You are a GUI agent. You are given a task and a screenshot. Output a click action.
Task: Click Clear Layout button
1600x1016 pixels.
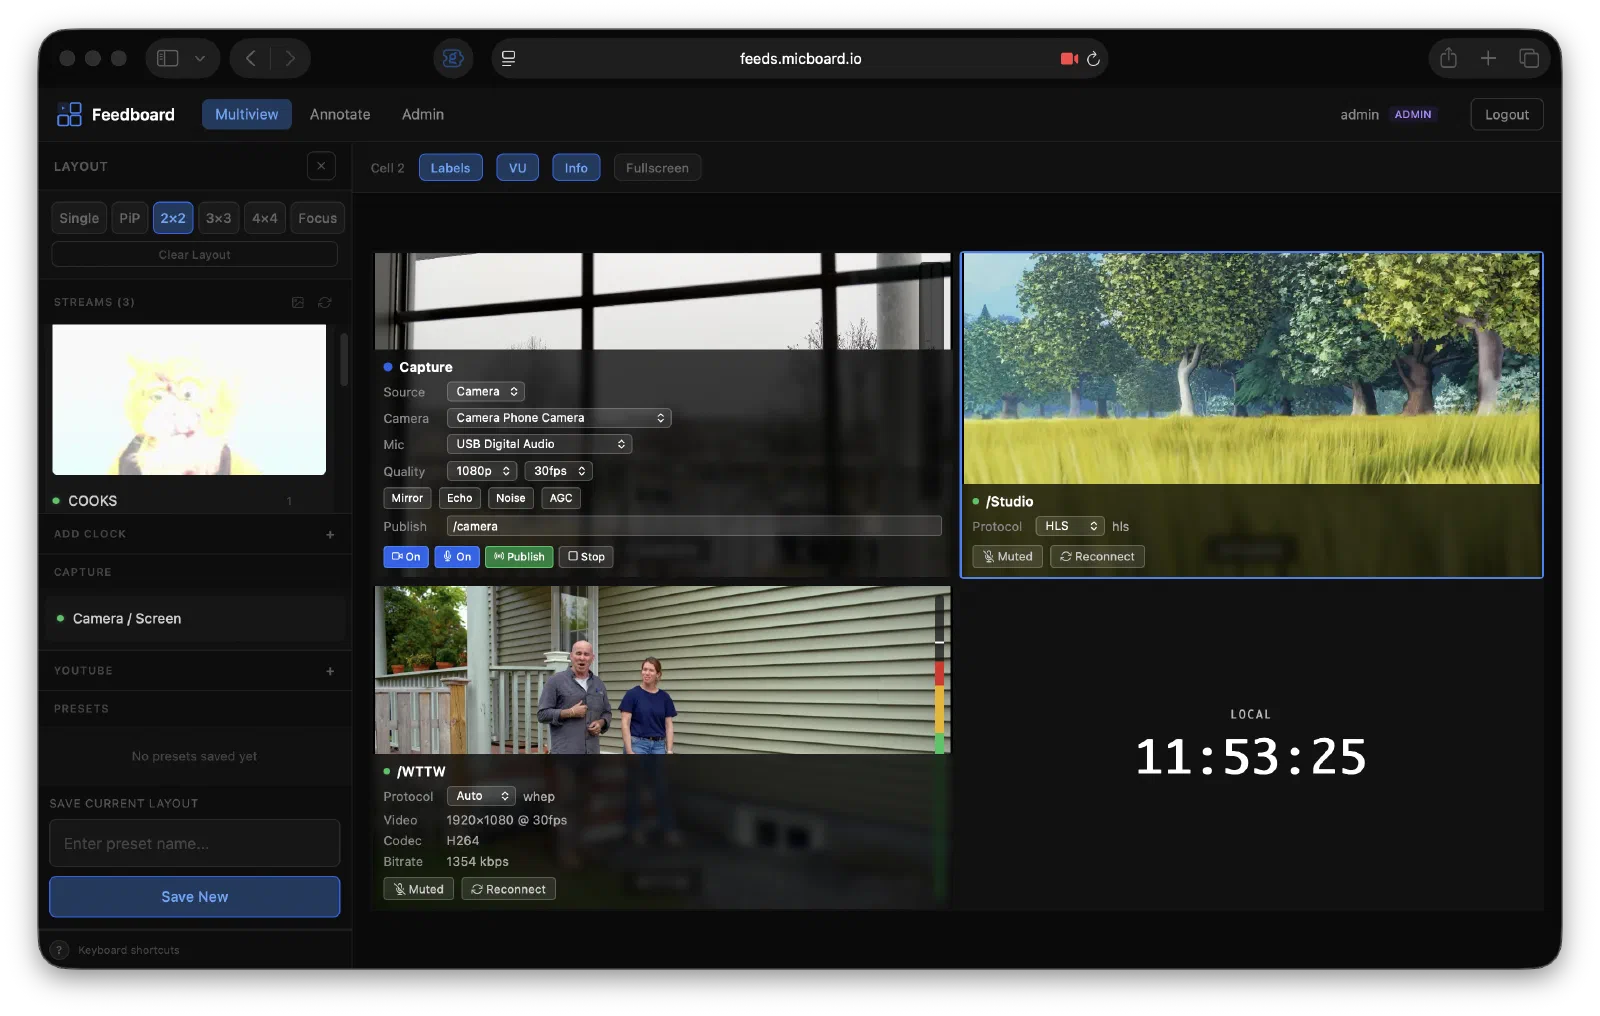195,255
